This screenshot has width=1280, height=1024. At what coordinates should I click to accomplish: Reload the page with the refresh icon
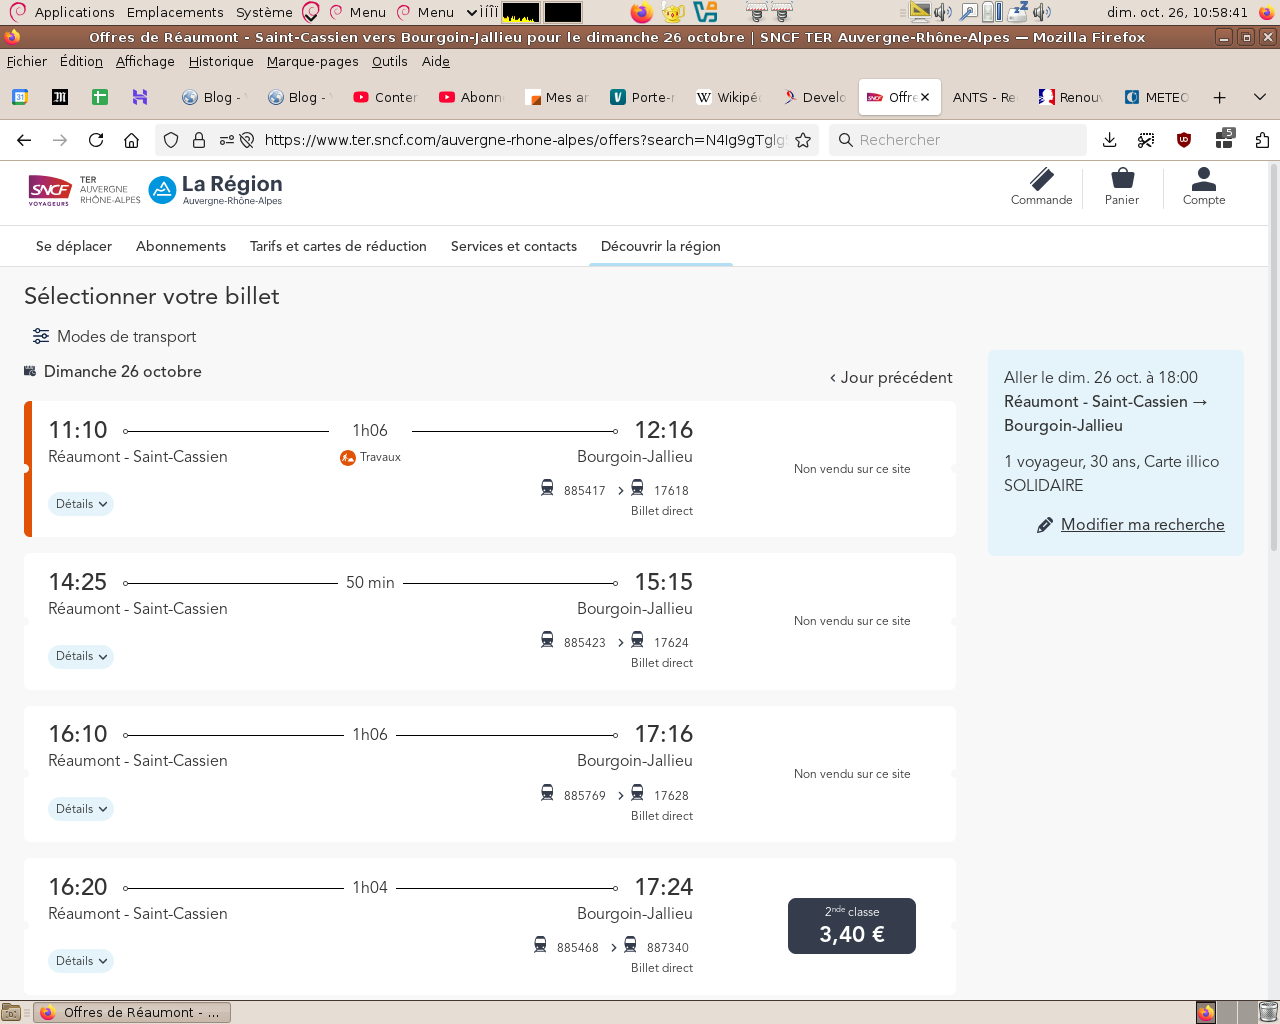(96, 140)
